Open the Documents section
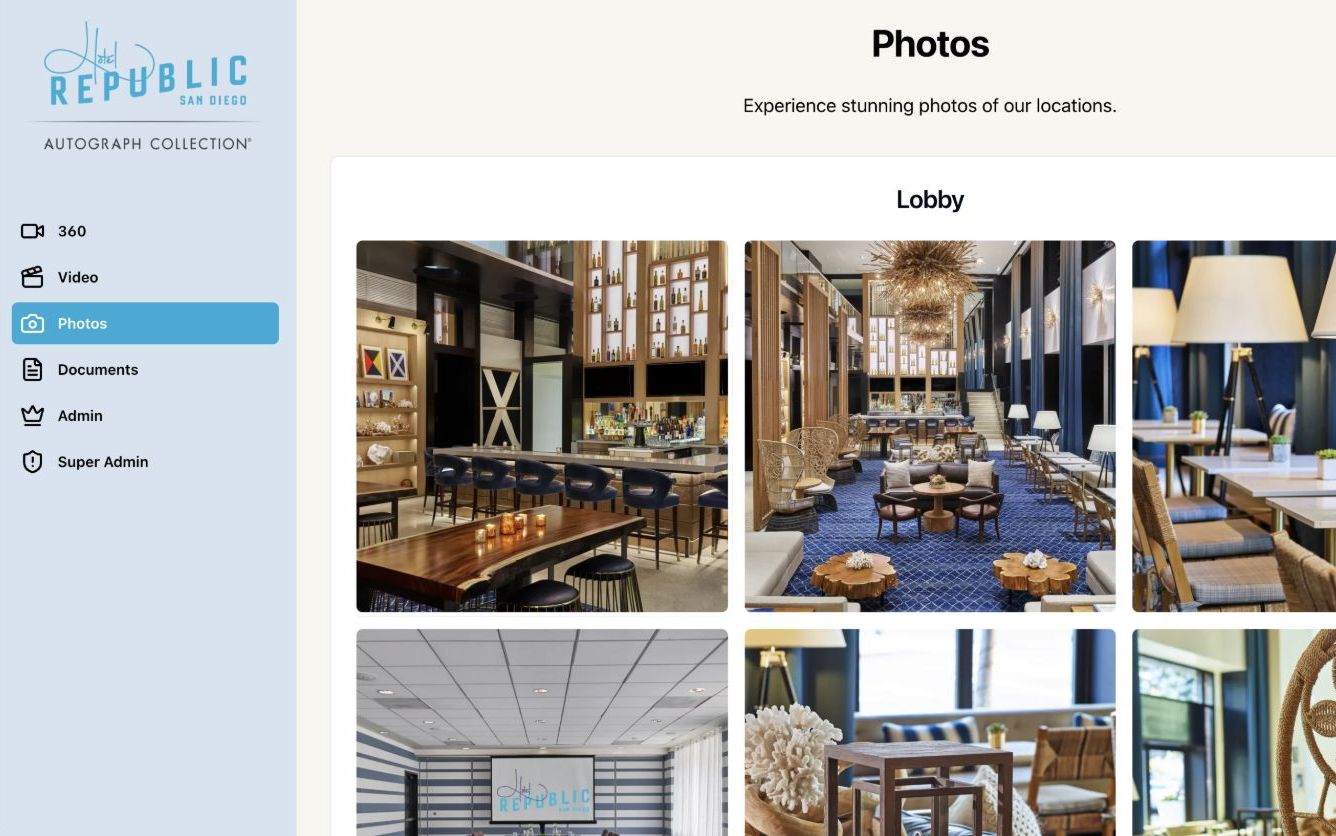Image resolution: width=1336 pixels, height=836 pixels. coord(145,369)
